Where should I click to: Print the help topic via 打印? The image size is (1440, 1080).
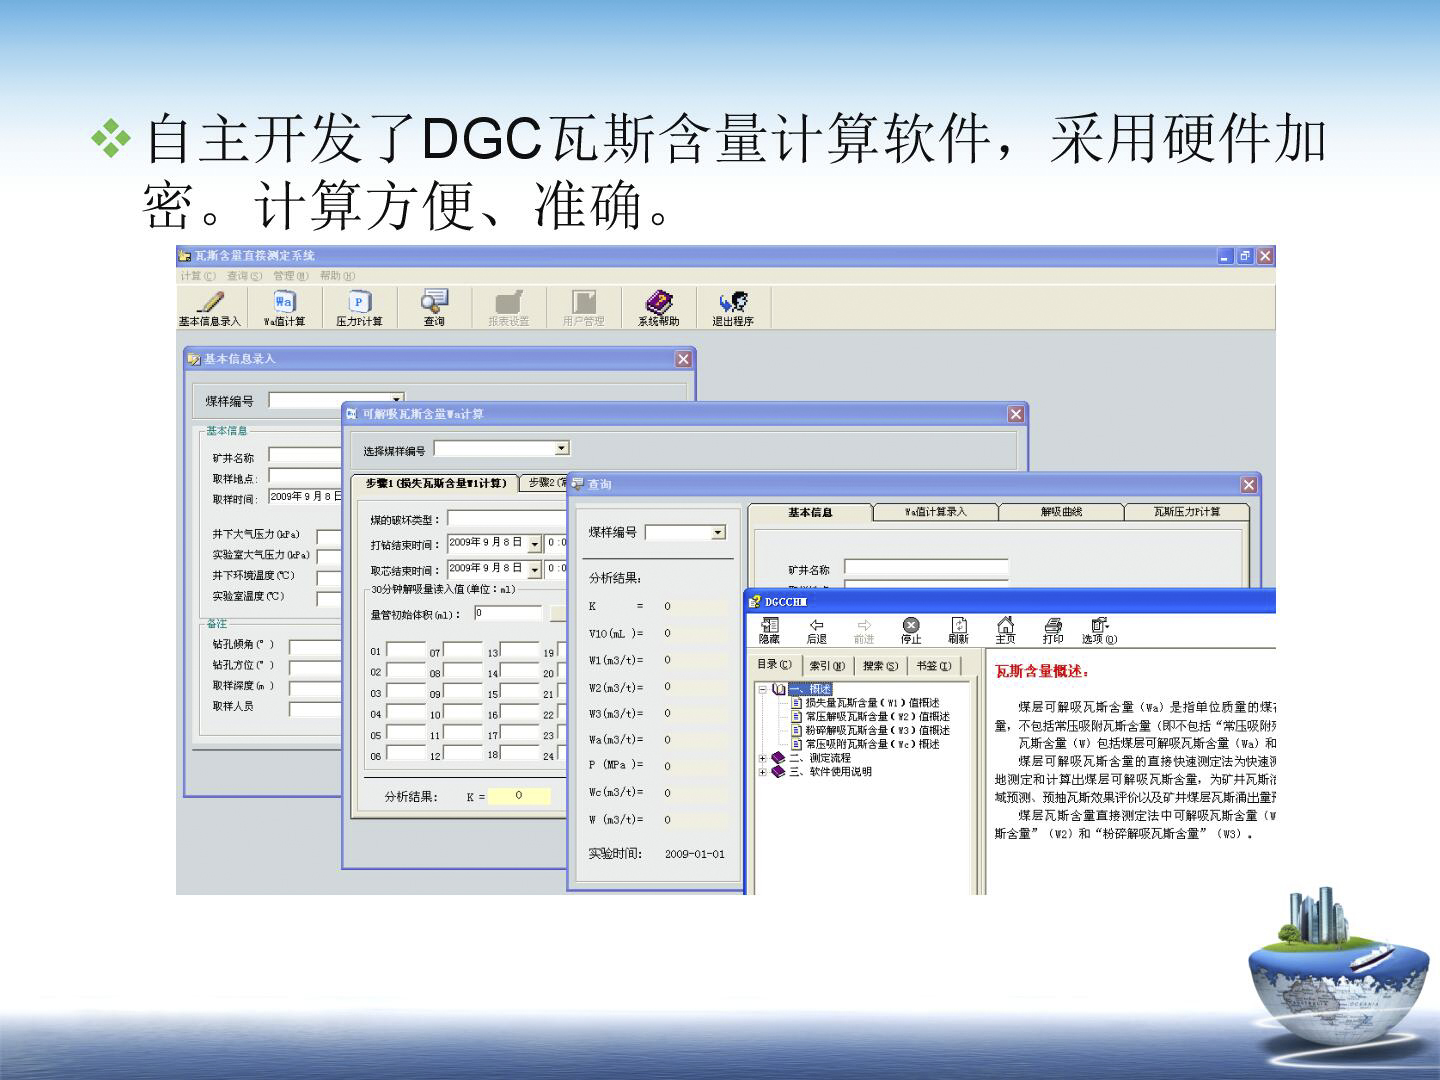1053,630
